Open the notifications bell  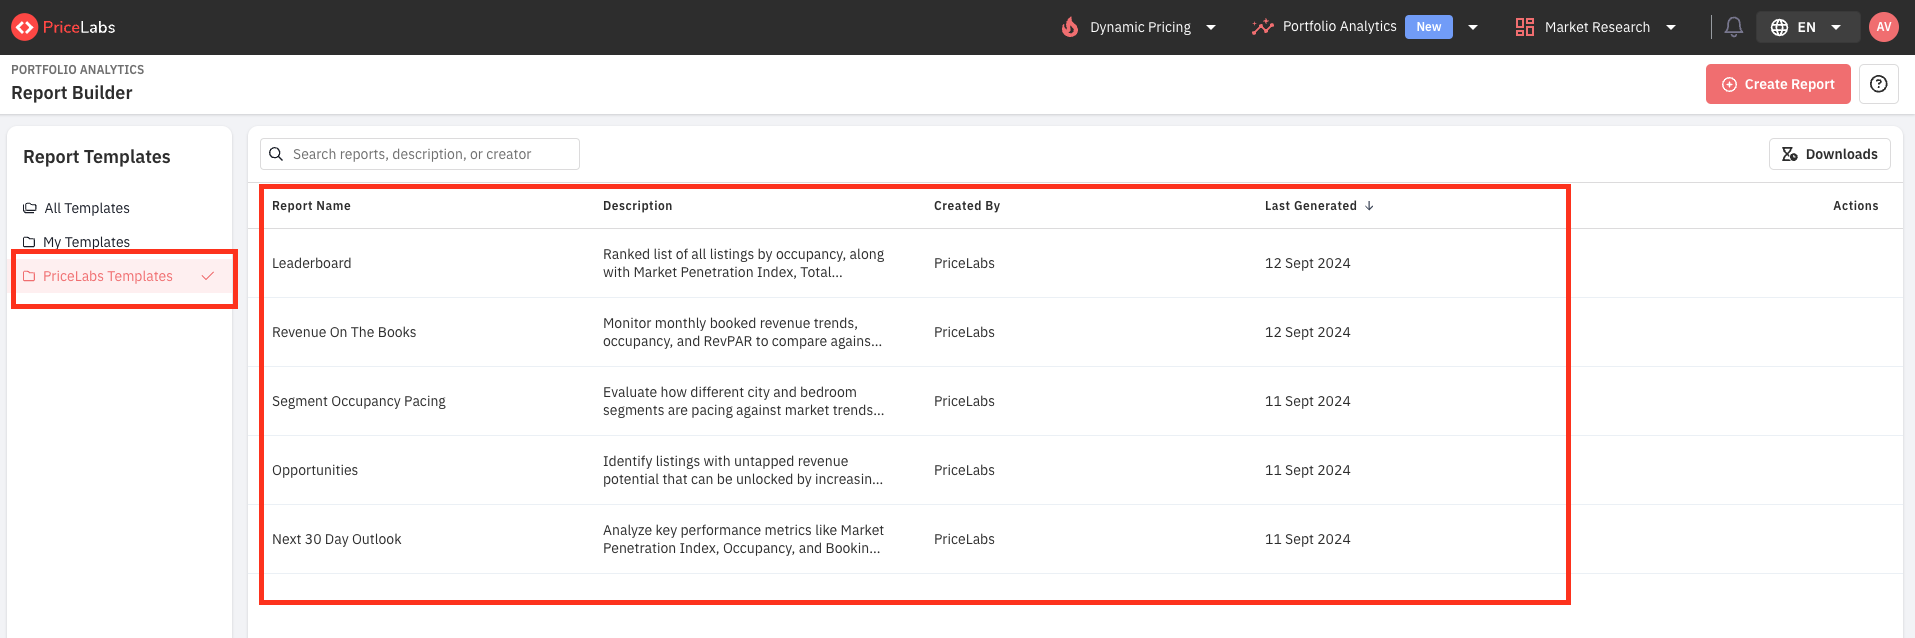pyautogui.click(x=1734, y=27)
